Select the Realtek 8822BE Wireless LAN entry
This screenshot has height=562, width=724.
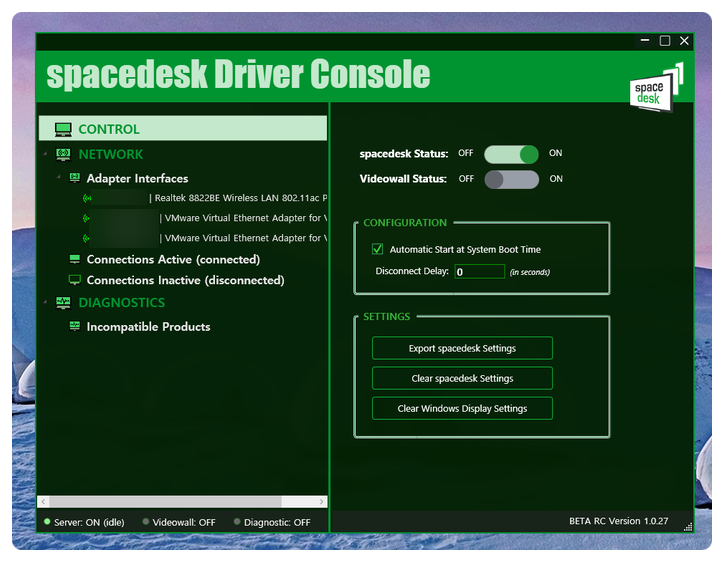[240, 198]
